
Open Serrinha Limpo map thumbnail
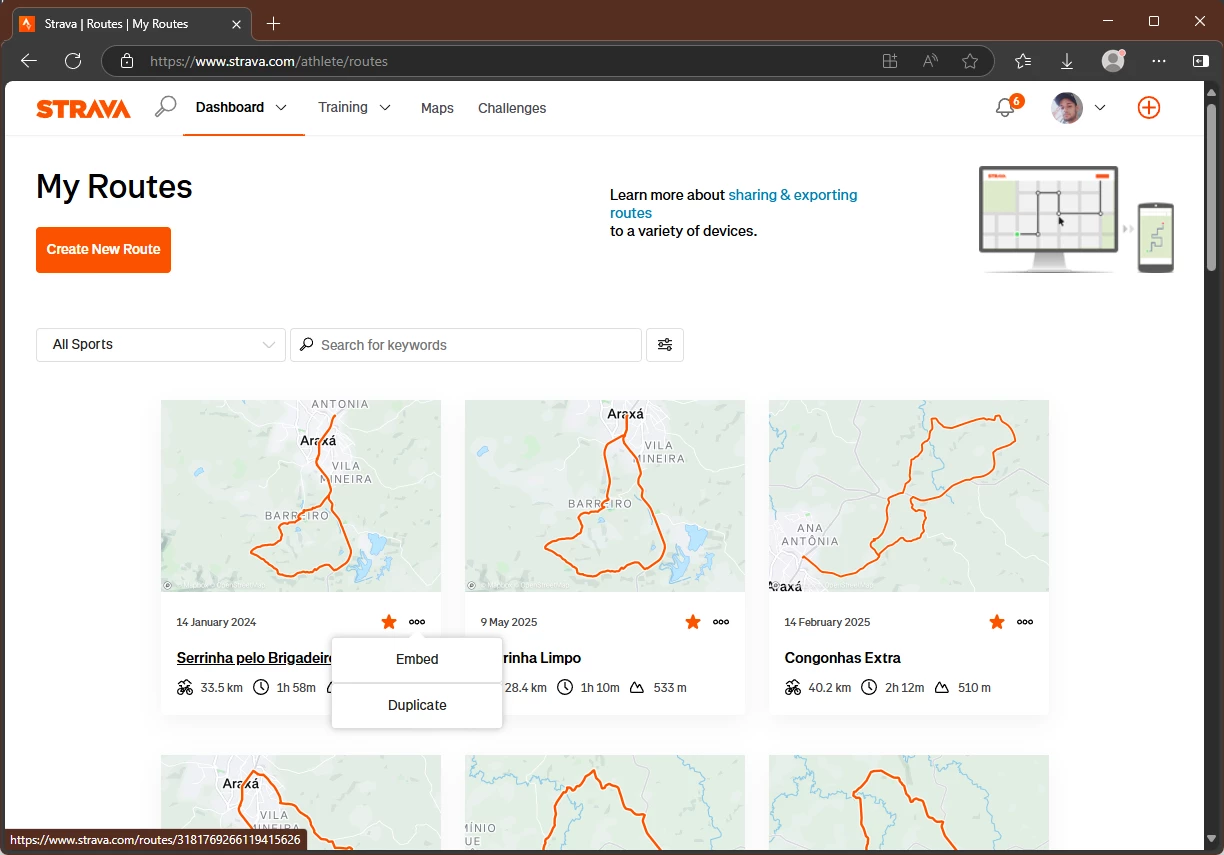point(605,496)
